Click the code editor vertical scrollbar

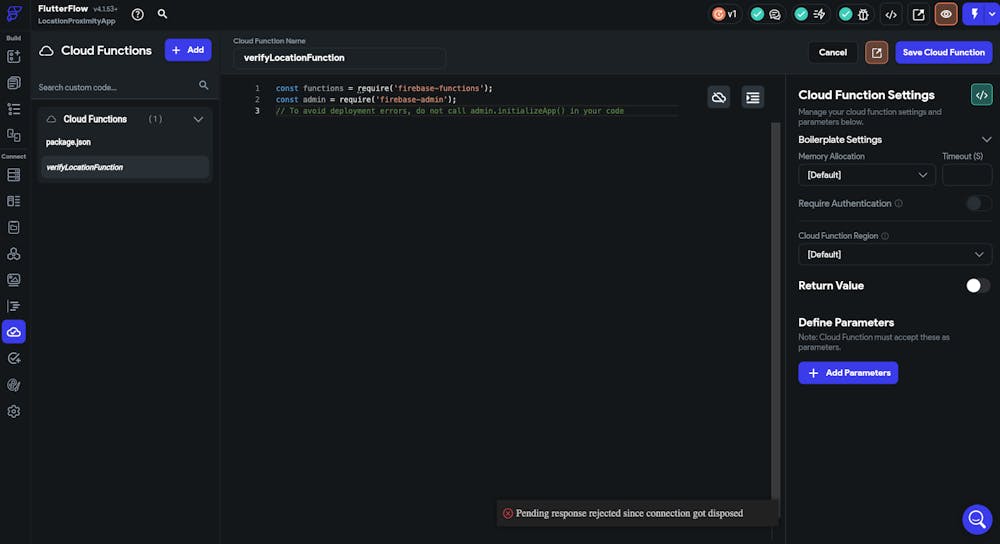(x=776, y=311)
